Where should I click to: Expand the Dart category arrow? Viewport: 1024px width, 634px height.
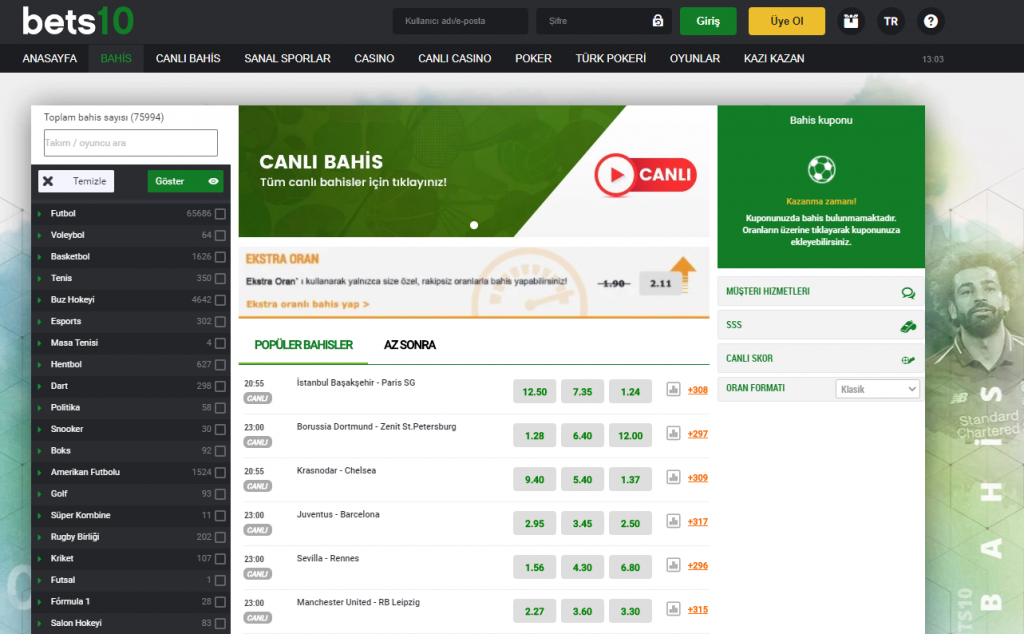coord(39,386)
